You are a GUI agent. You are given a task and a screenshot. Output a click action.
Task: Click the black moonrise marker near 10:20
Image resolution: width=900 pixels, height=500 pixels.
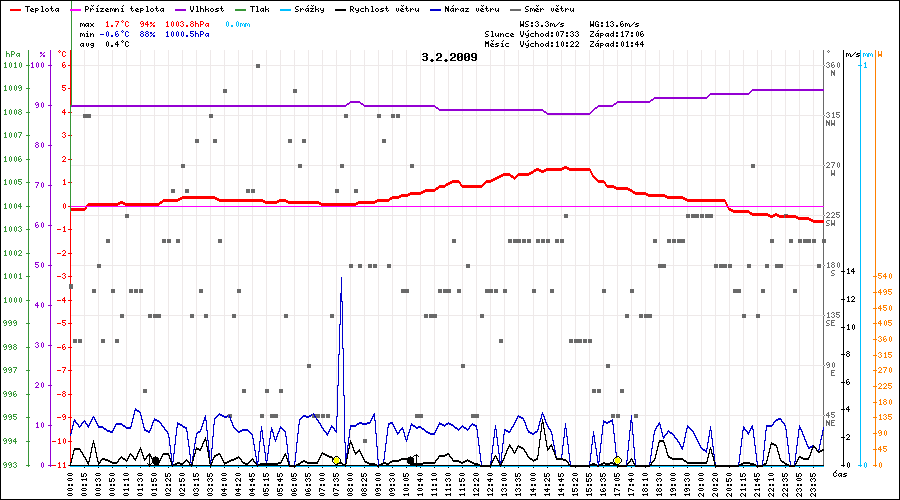pyautogui.click(x=412, y=460)
